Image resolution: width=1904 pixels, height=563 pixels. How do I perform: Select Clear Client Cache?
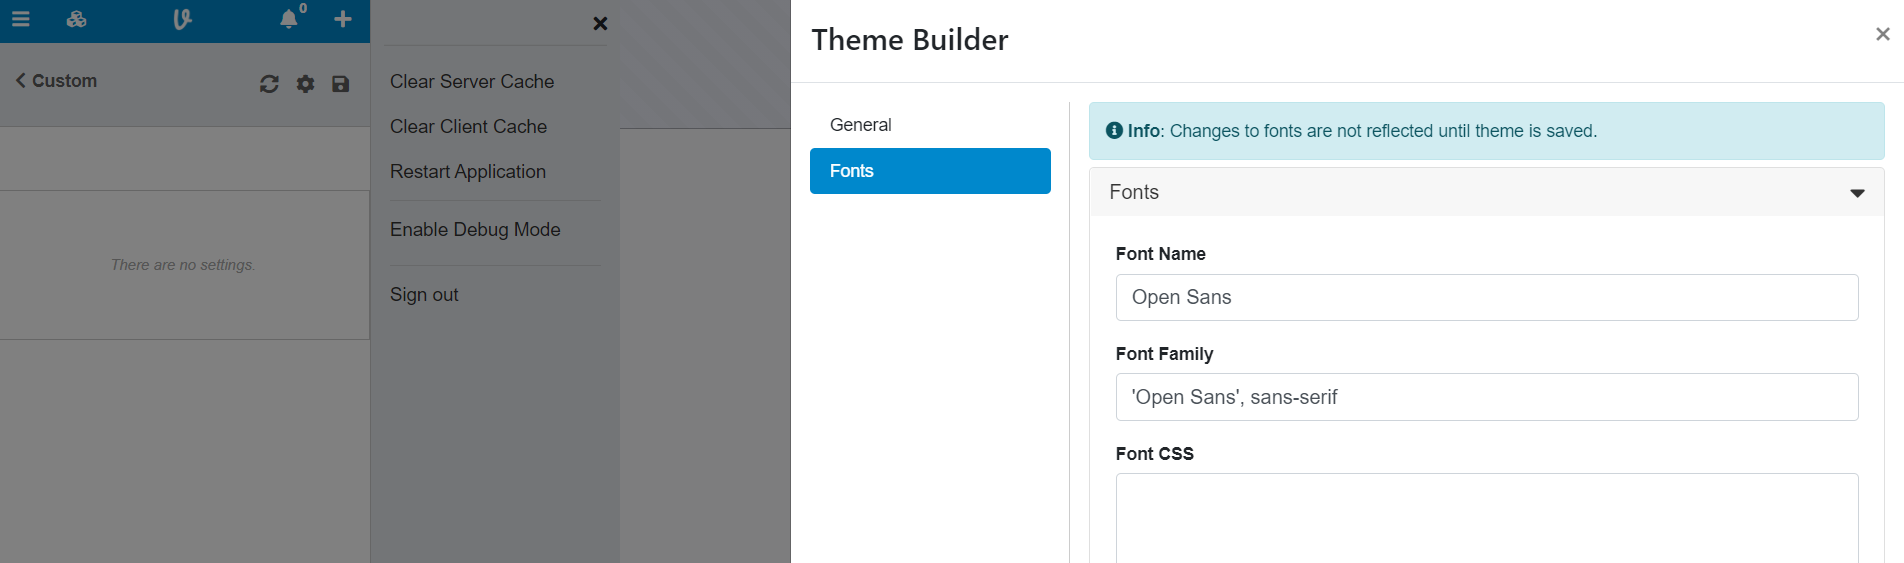click(468, 127)
